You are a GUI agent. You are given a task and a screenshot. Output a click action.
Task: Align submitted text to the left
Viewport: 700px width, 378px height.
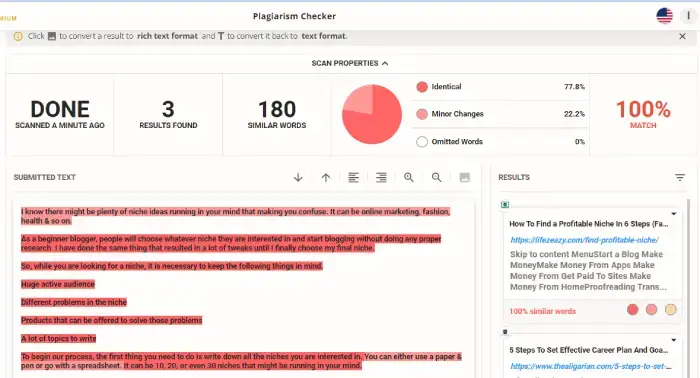(354, 178)
